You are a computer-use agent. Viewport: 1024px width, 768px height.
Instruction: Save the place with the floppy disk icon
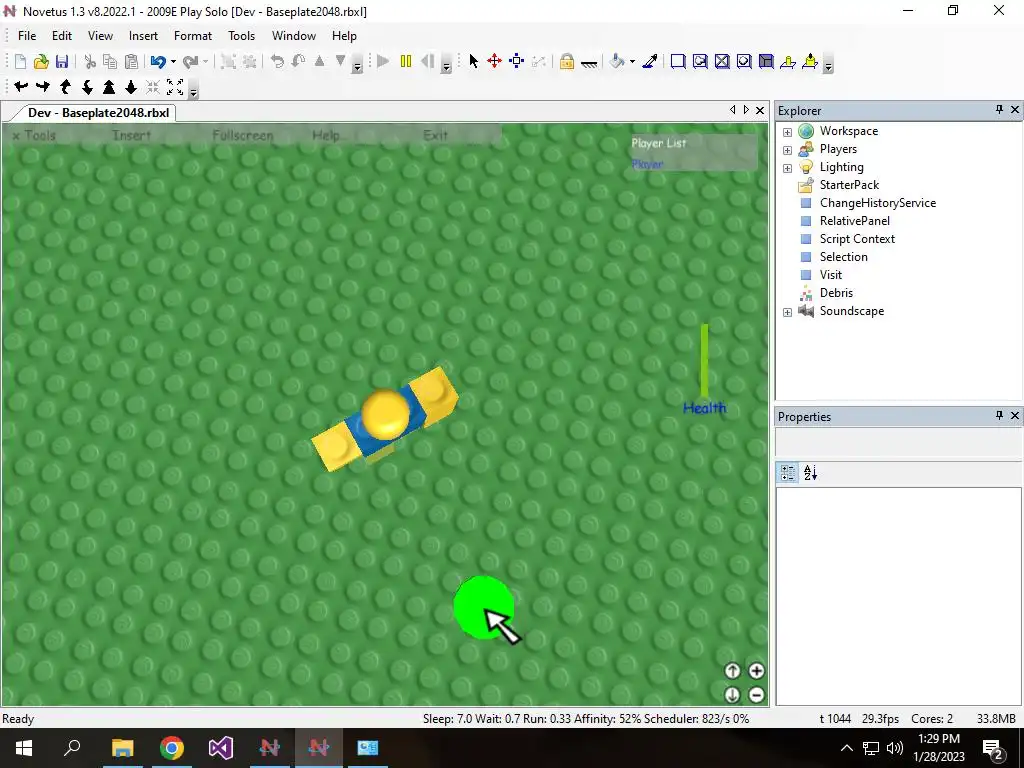pyautogui.click(x=62, y=61)
